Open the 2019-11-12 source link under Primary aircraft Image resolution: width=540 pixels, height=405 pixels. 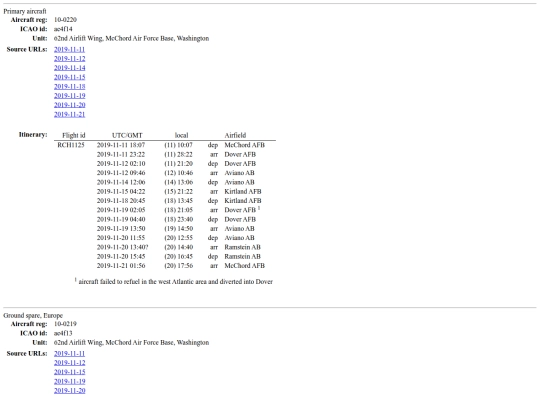(x=69, y=59)
